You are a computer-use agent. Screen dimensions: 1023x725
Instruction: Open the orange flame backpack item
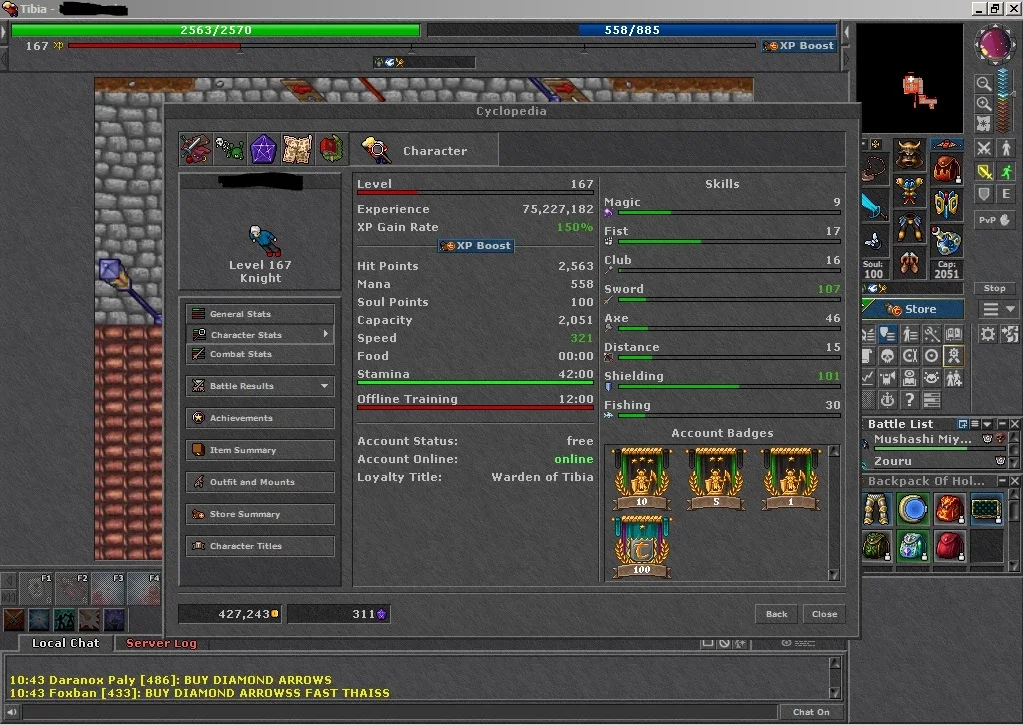tap(949, 509)
